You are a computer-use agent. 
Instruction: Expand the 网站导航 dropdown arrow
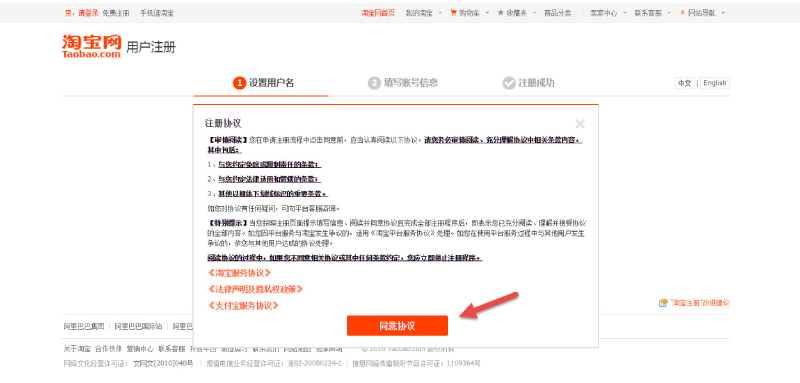pos(723,13)
